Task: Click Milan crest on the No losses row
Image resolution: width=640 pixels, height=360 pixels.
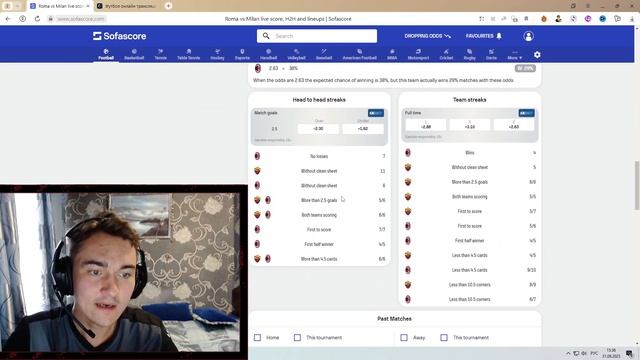Action: (x=257, y=156)
